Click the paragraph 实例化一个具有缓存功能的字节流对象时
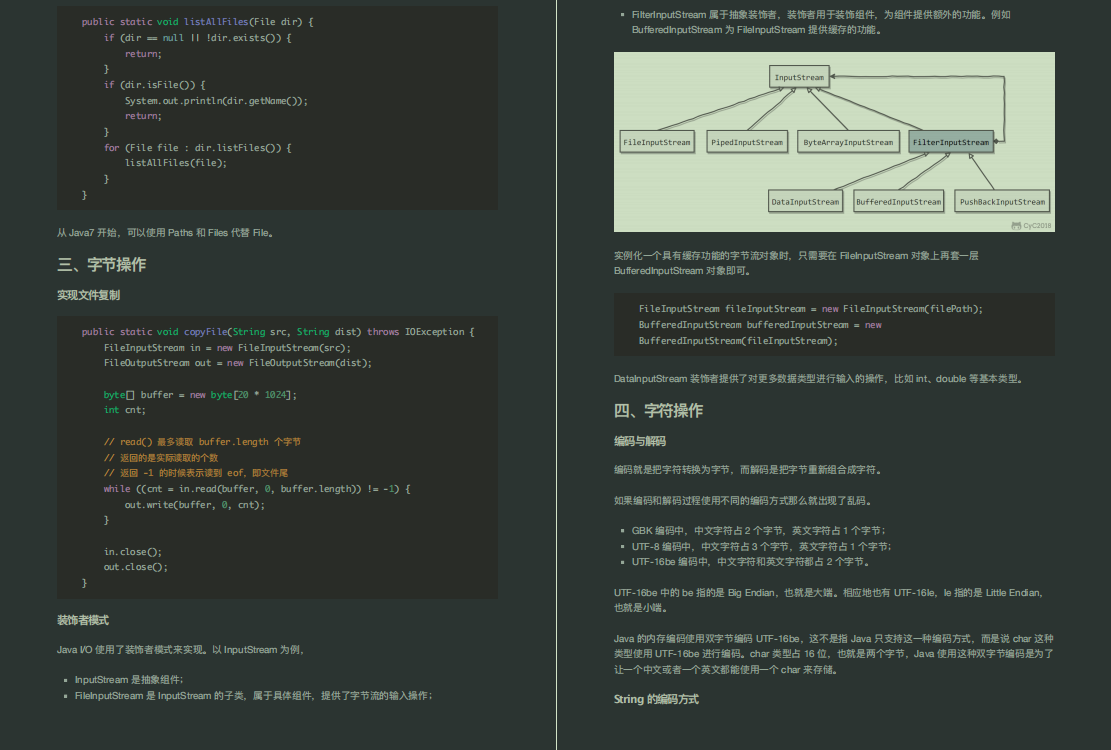1111x750 pixels. 796,263
